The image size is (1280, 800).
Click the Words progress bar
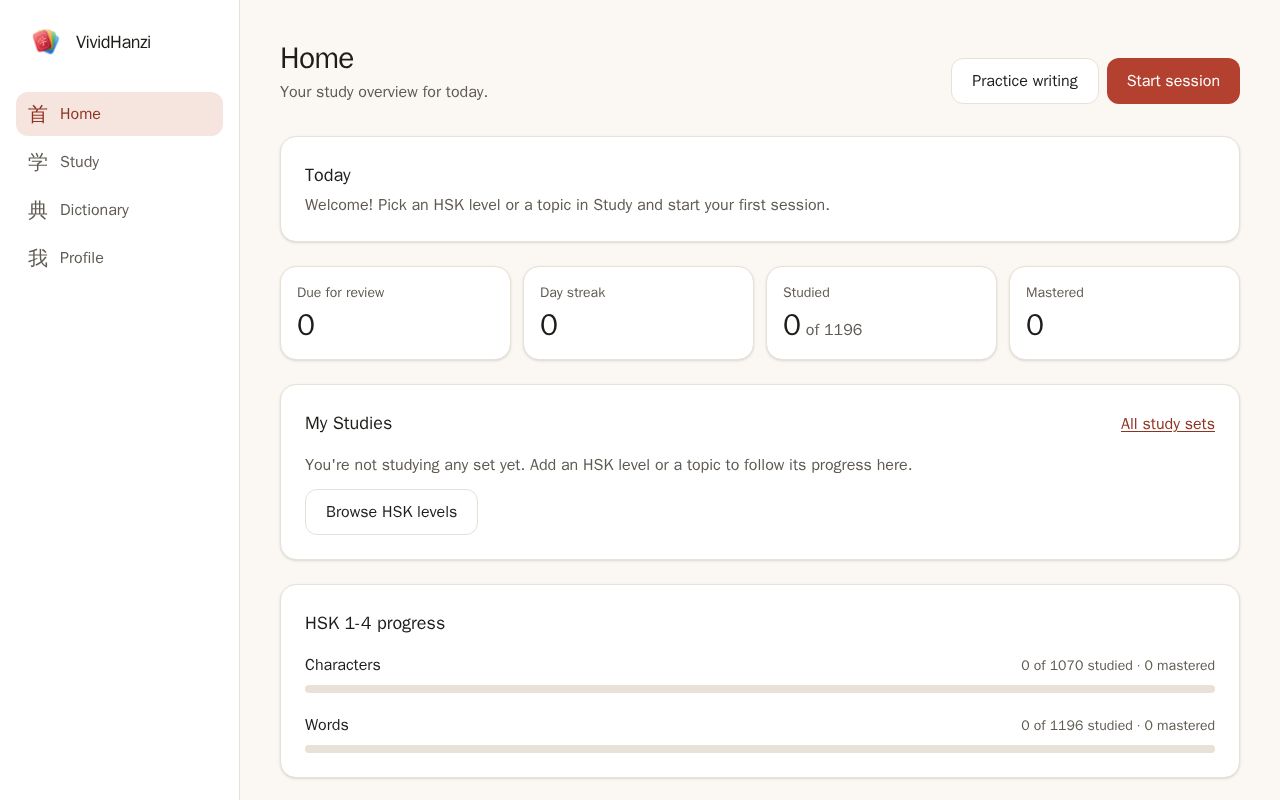tap(760, 749)
